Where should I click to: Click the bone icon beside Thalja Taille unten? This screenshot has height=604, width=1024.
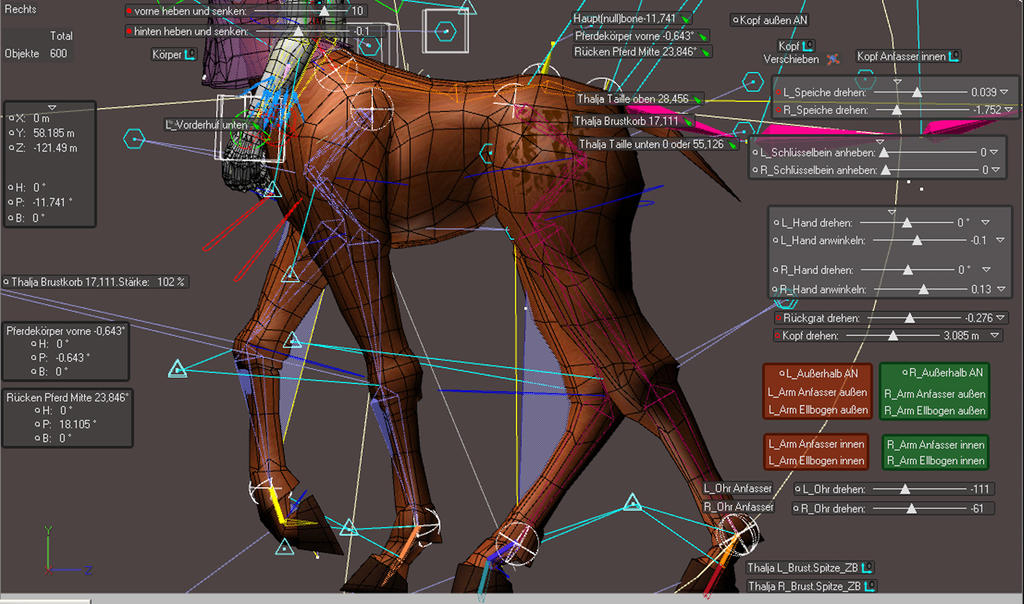click(x=733, y=144)
